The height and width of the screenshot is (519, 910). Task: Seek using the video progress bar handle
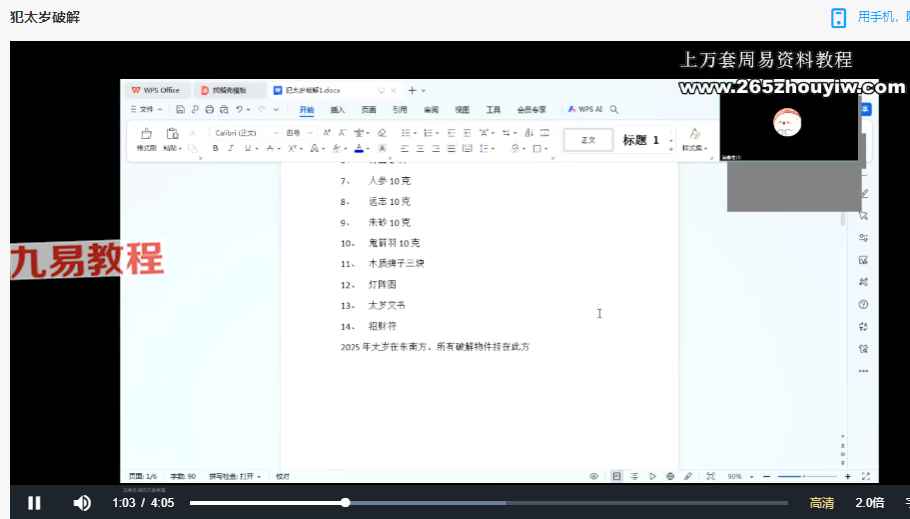coord(345,503)
